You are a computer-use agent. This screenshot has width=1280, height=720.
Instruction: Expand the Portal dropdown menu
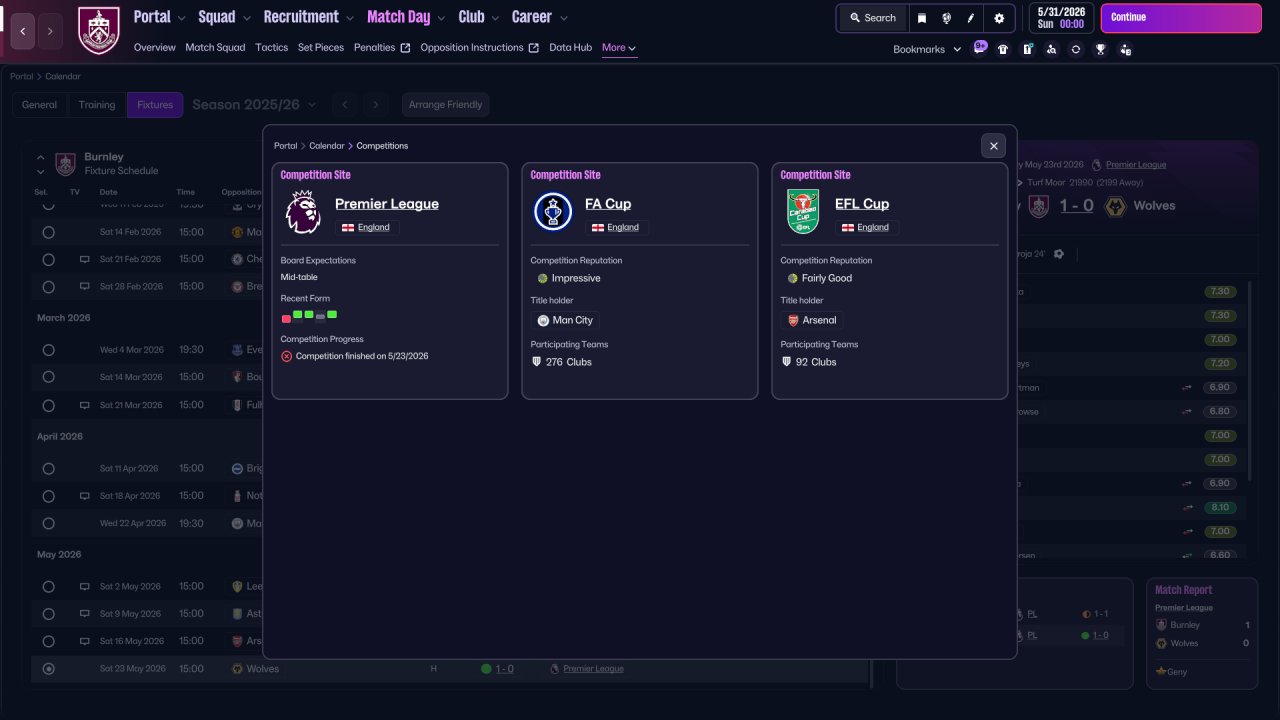tap(180, 18)
